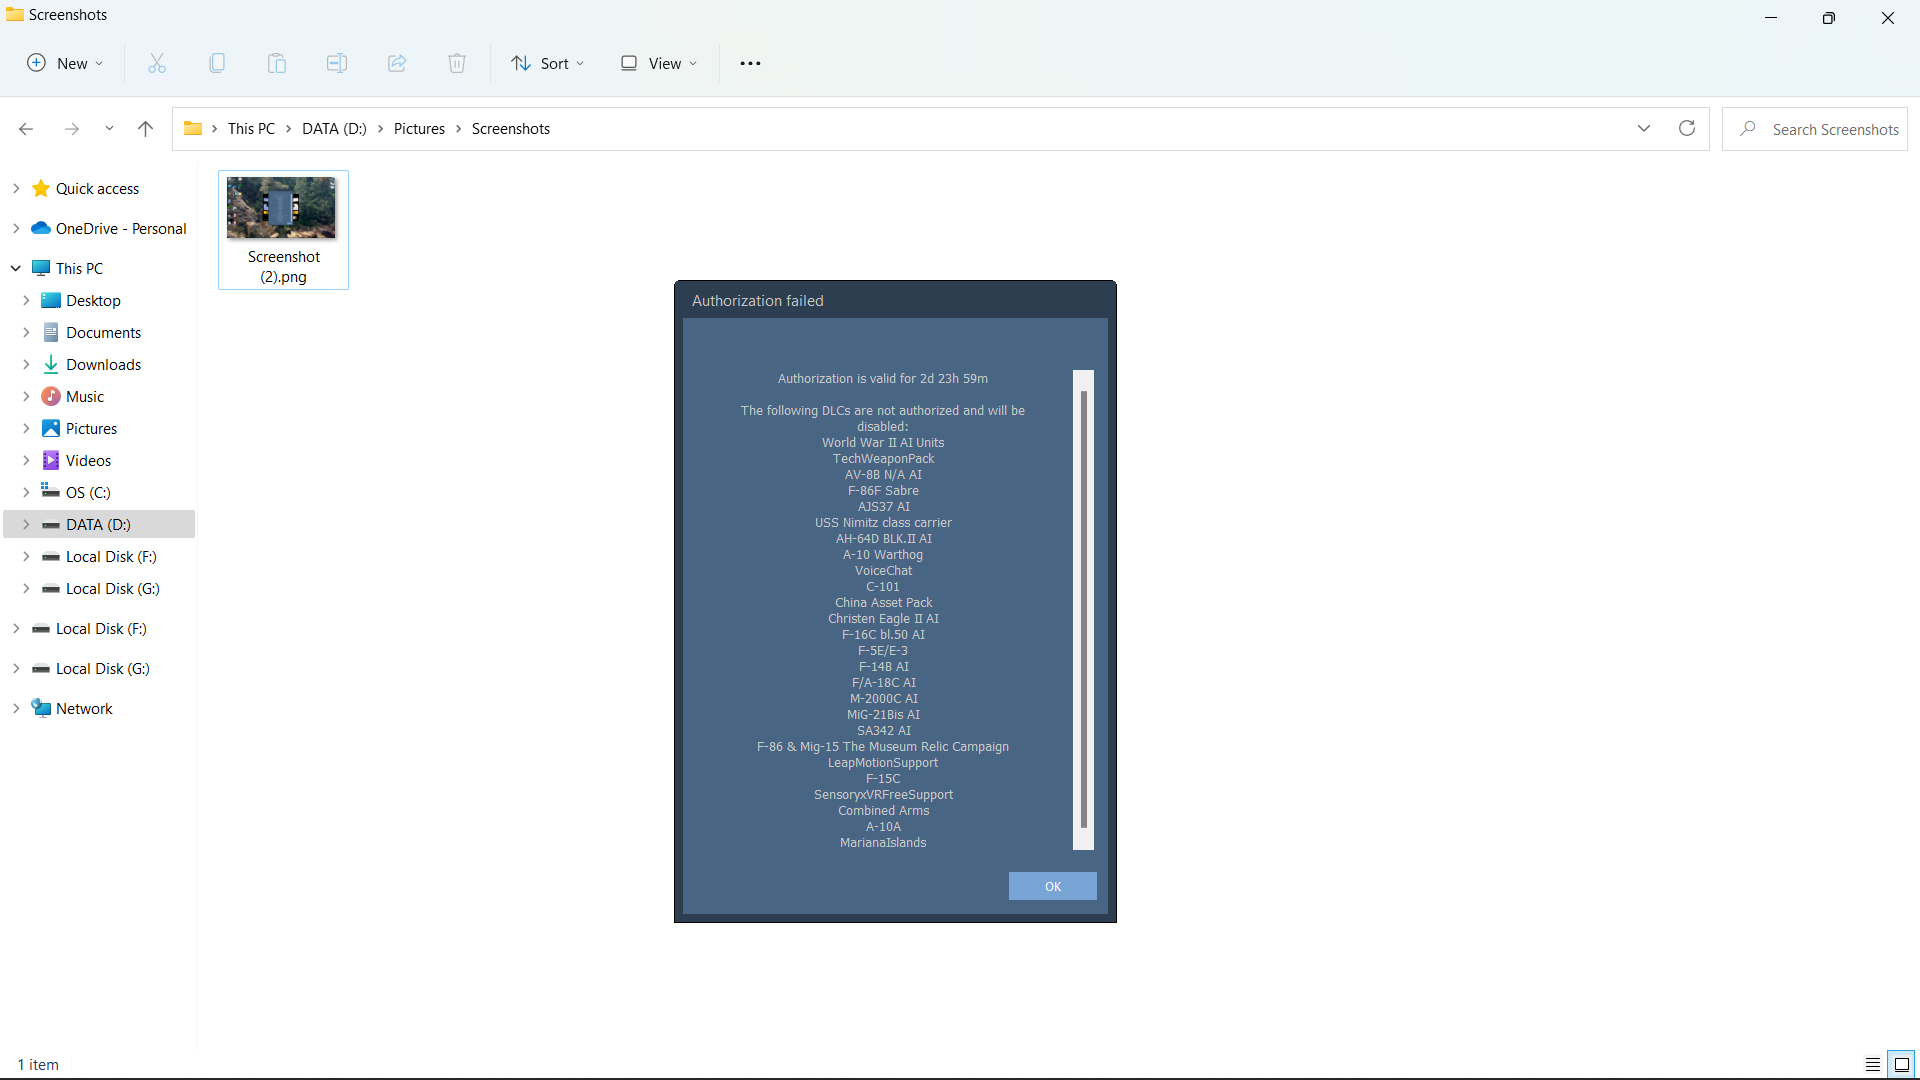Open Downloads folder in sidebar
Screen dimensions: 1920x1080
[x=103, y=365]
